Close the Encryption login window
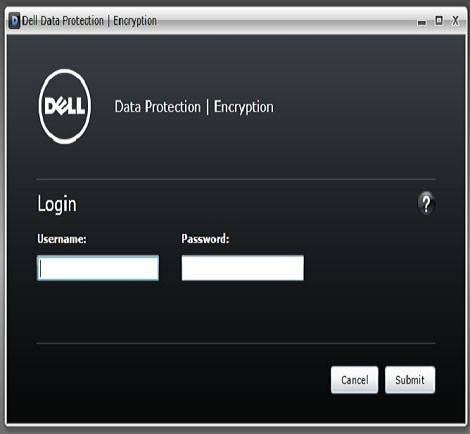 [455, 21]
